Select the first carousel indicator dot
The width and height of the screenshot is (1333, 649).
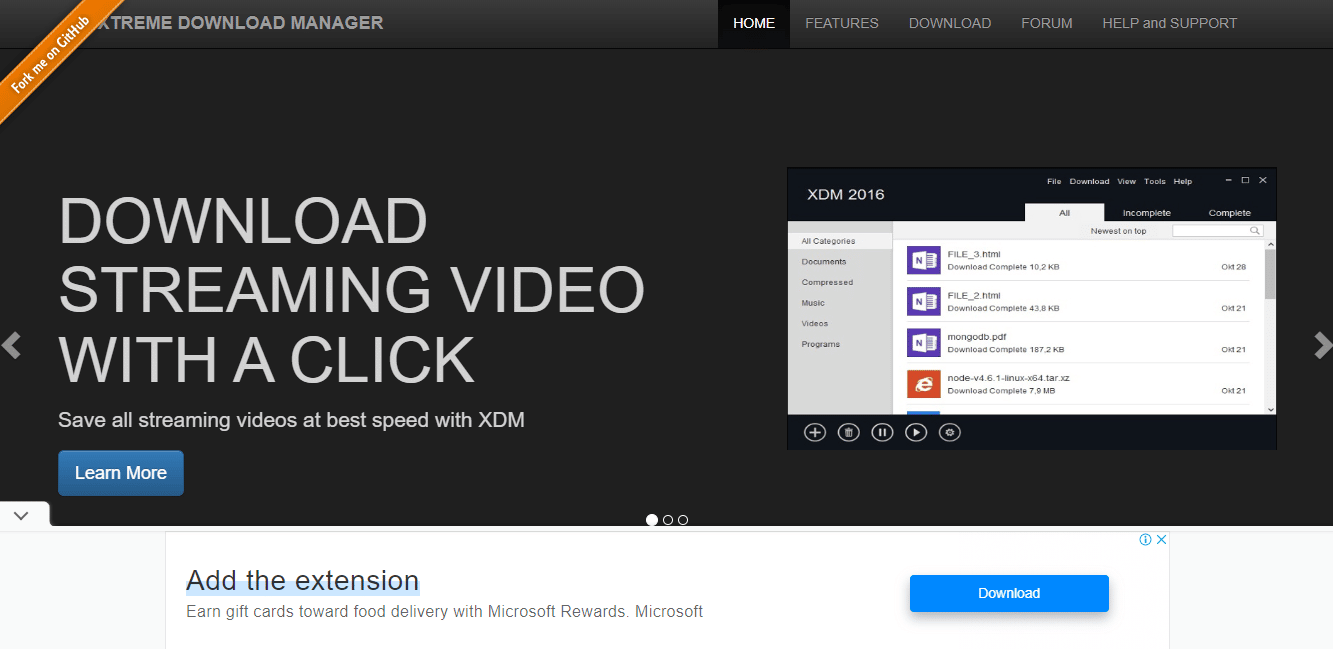pyautogui.click(x=652, y=520)
